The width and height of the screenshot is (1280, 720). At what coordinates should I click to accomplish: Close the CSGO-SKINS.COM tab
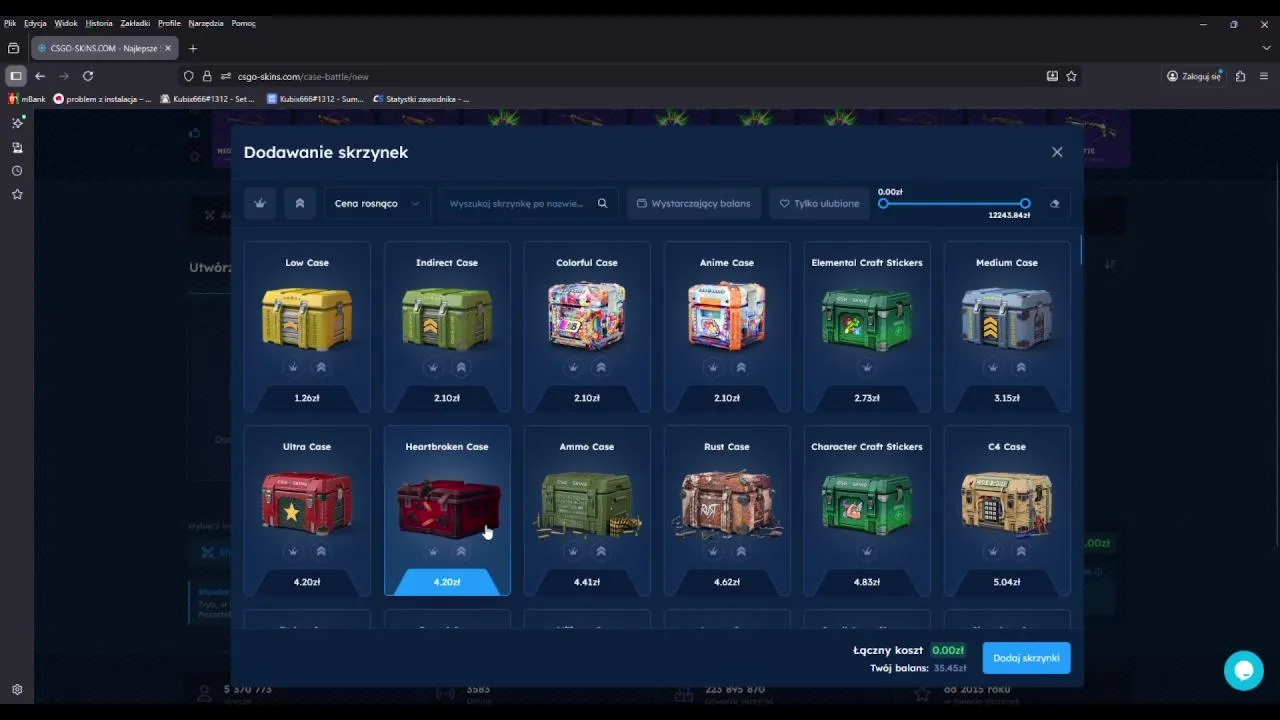coord(167,48)
